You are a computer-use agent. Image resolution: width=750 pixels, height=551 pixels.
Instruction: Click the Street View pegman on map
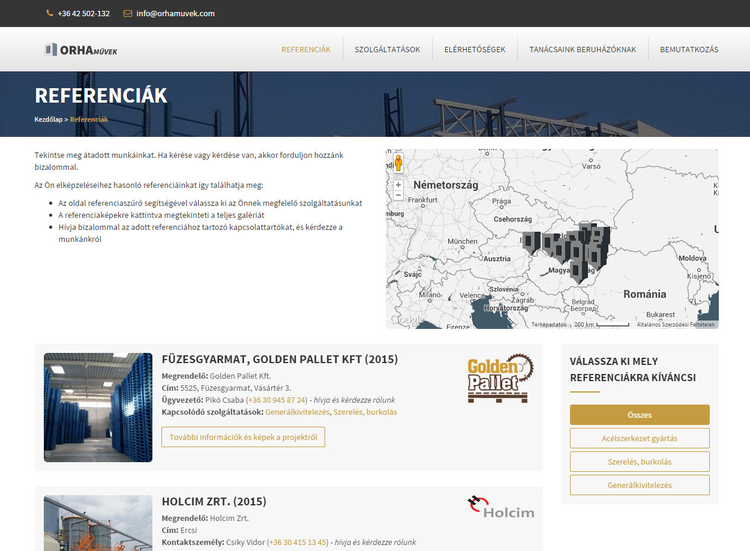(x=398, y=163)
